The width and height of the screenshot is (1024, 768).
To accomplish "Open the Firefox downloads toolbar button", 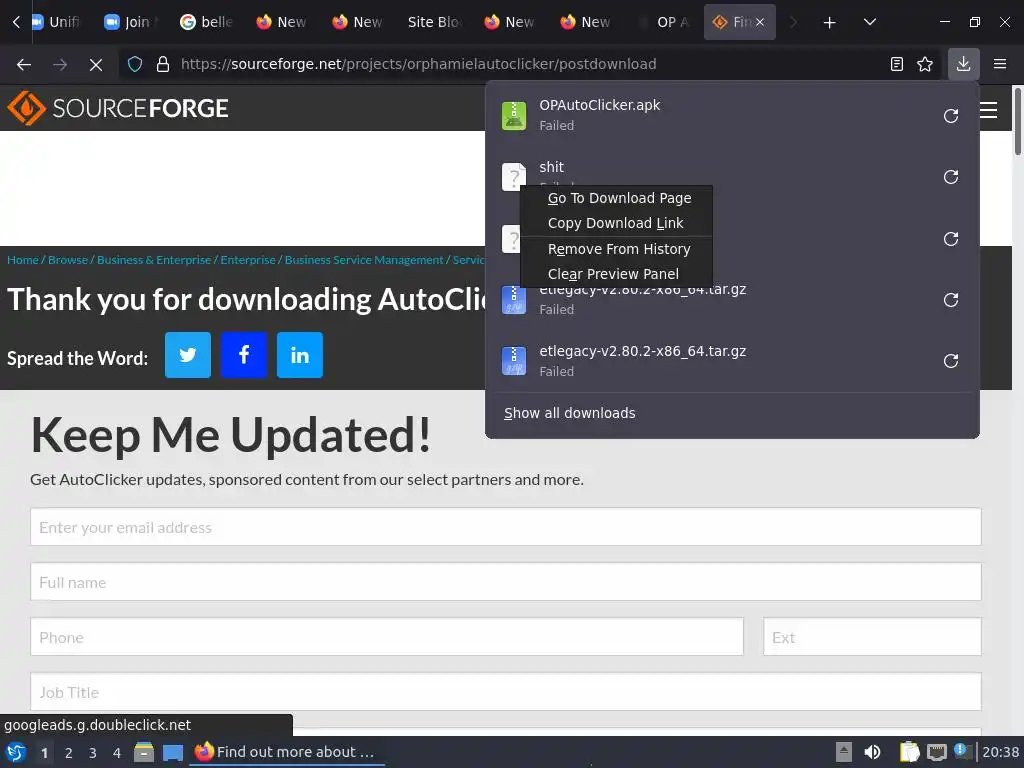I will click(963, 64).
